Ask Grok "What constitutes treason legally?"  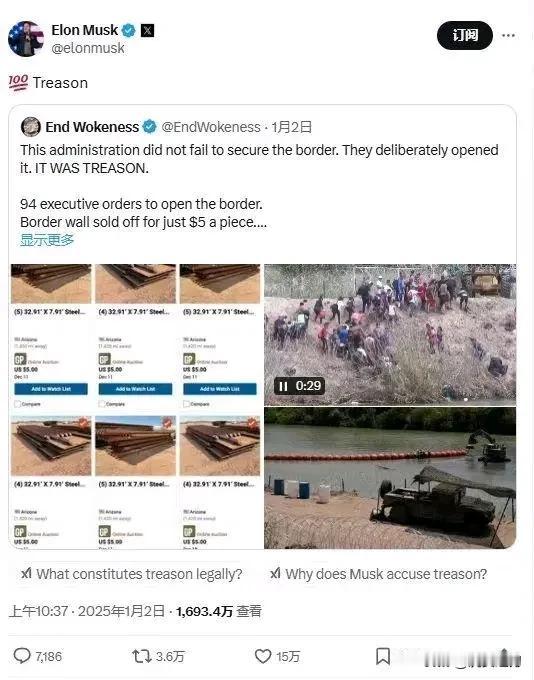click(x=131, y=574)
